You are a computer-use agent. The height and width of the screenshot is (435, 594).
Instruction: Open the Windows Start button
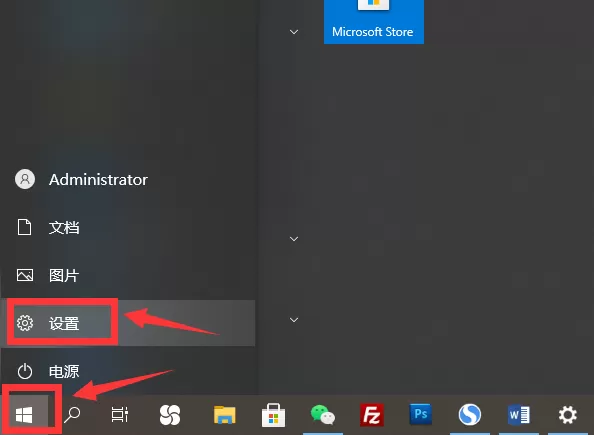24,415
